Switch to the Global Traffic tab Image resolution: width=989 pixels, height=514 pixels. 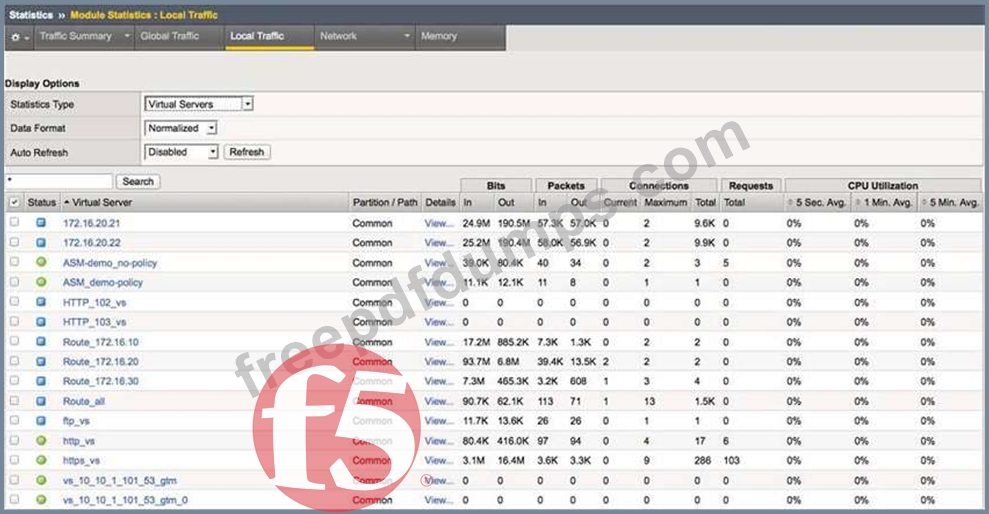click(x=169, y=37)
